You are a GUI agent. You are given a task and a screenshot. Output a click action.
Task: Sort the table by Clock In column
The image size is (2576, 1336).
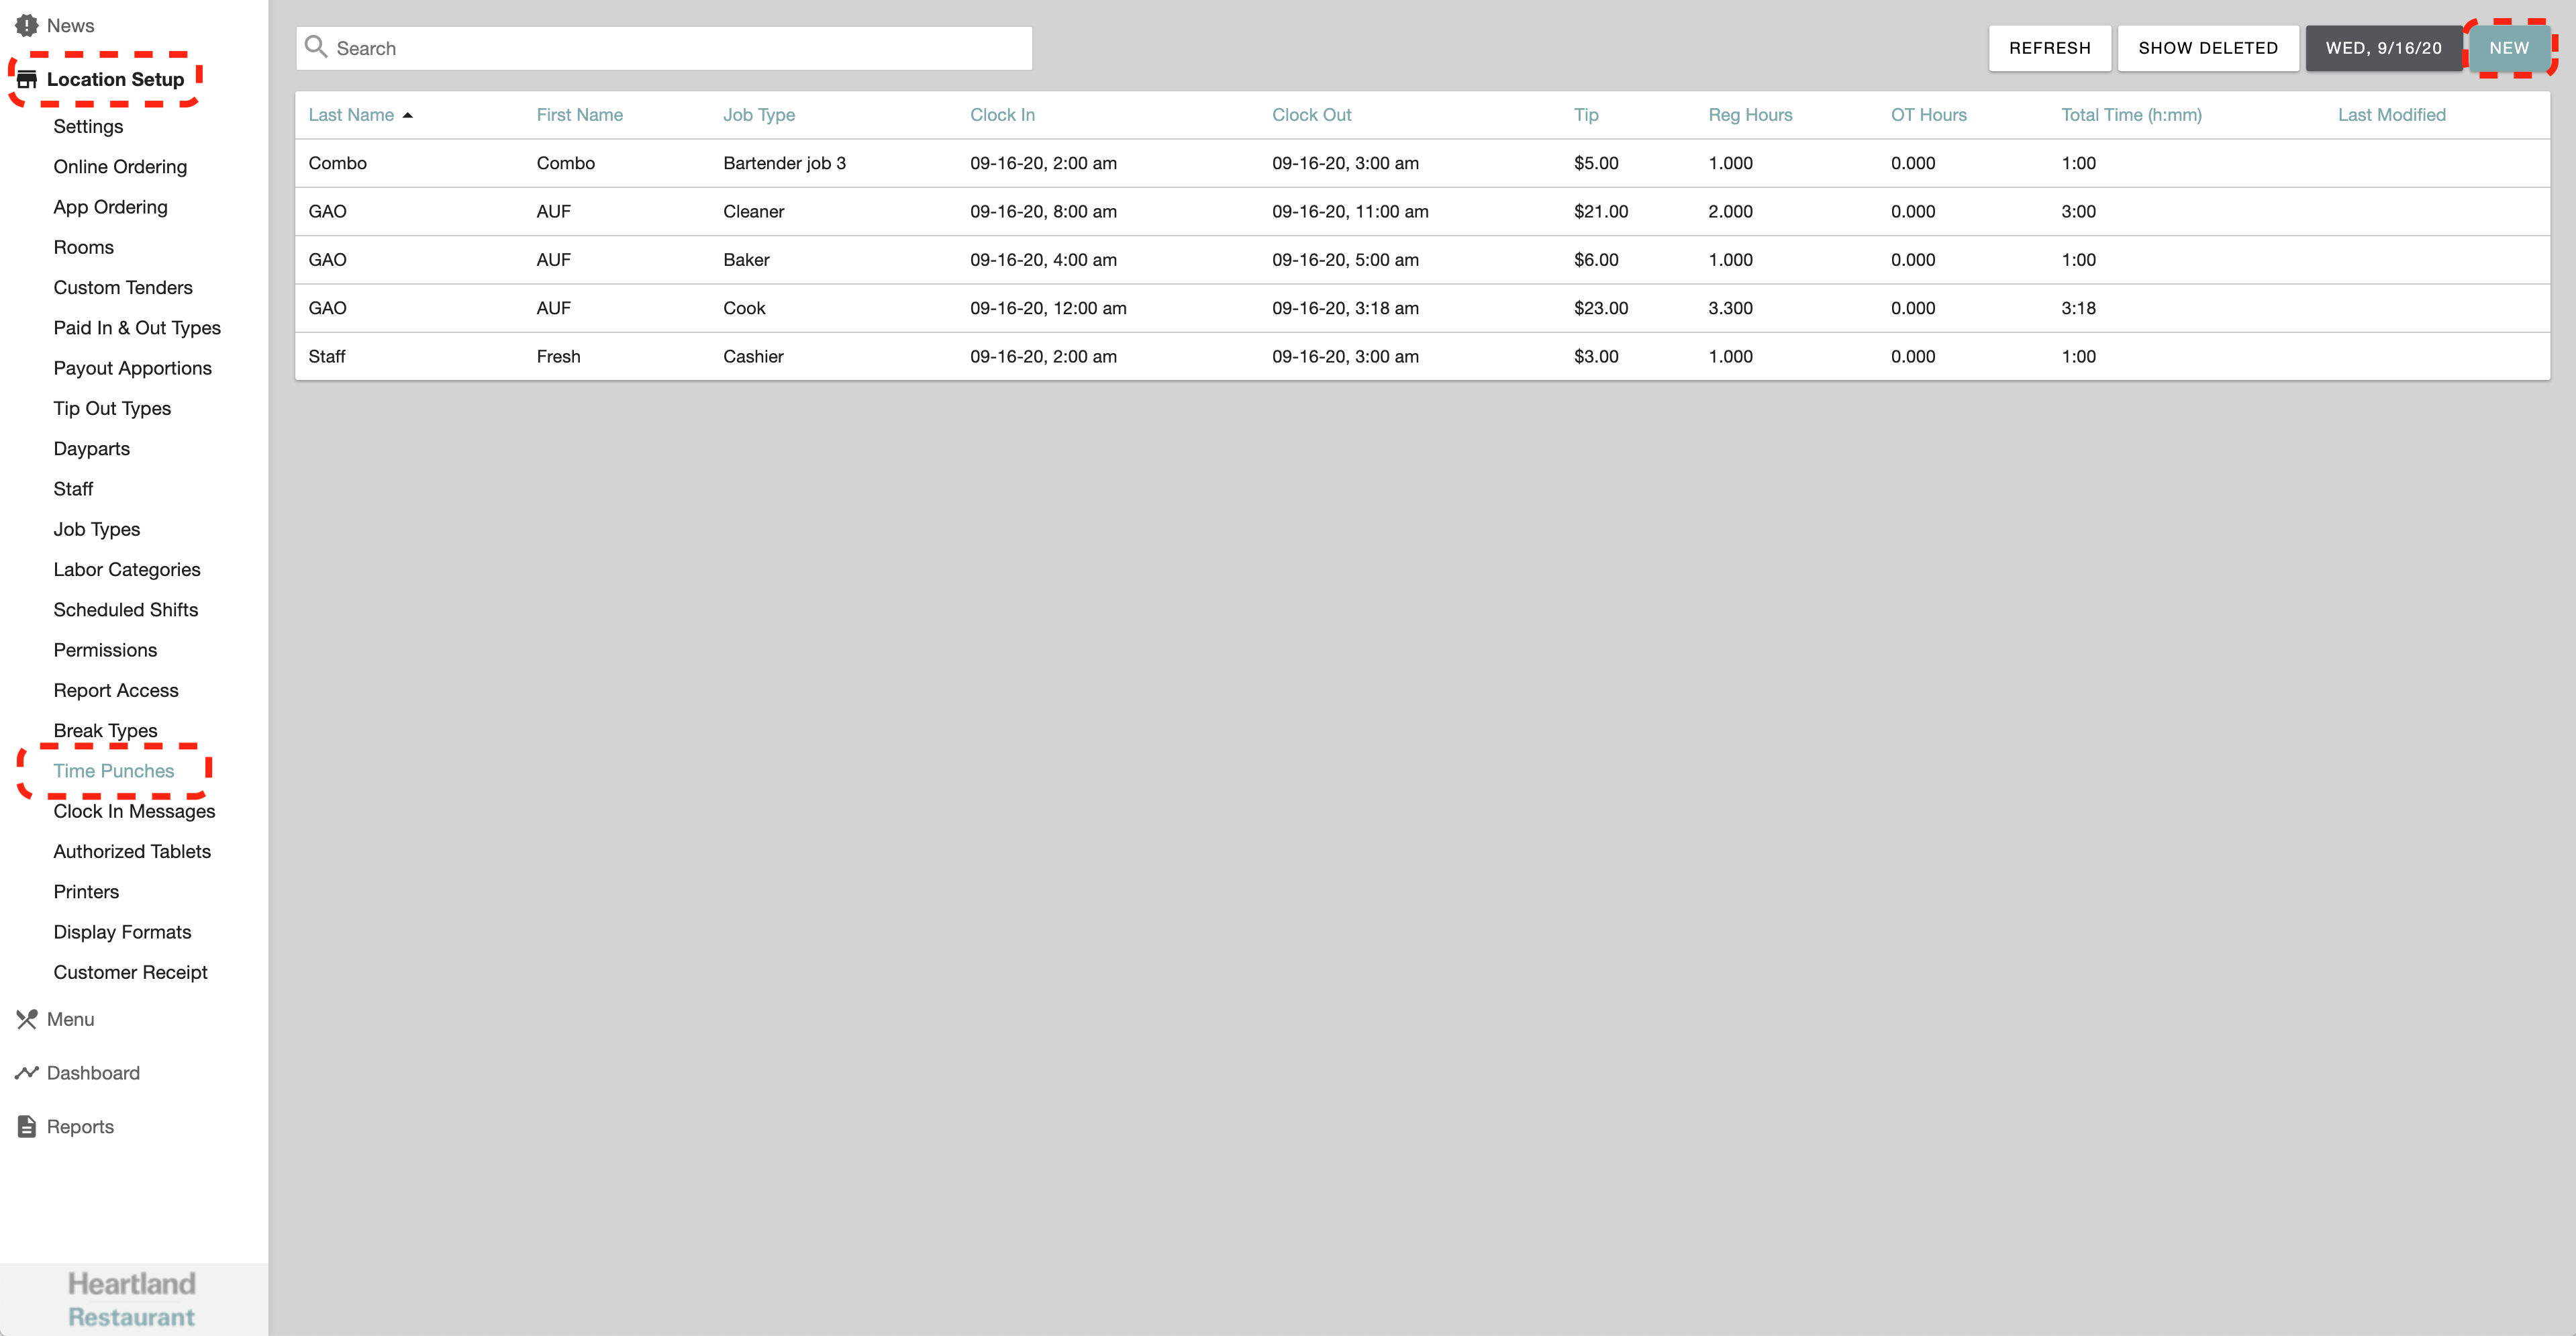click(x=1002, y=114)
